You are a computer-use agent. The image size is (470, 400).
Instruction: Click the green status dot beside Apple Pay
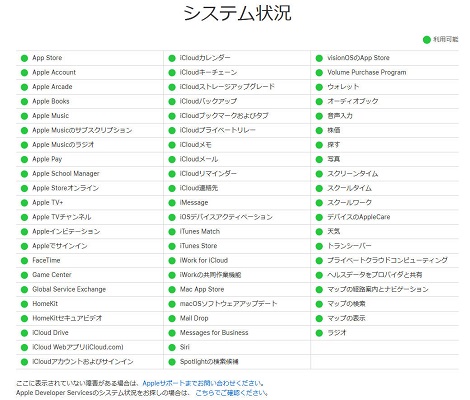pyautogui.click(x=24, y=160)
